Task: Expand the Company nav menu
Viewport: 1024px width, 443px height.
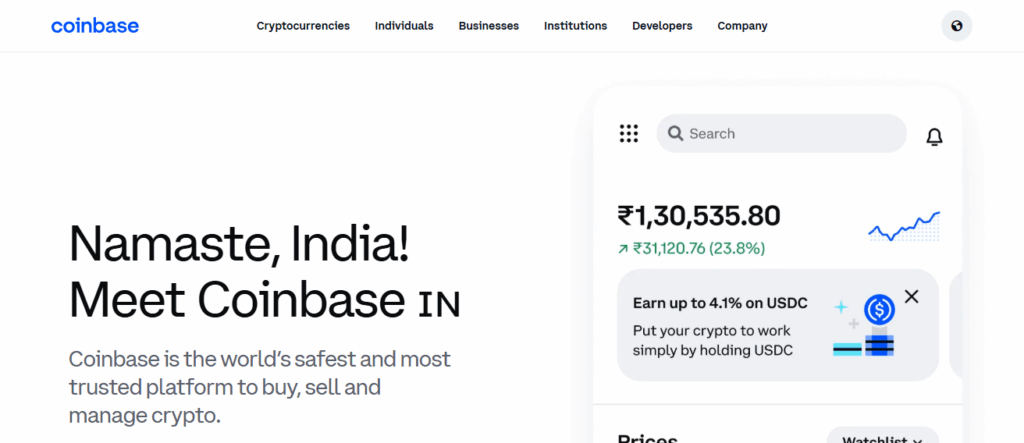Action: click(x=742, y=26)
